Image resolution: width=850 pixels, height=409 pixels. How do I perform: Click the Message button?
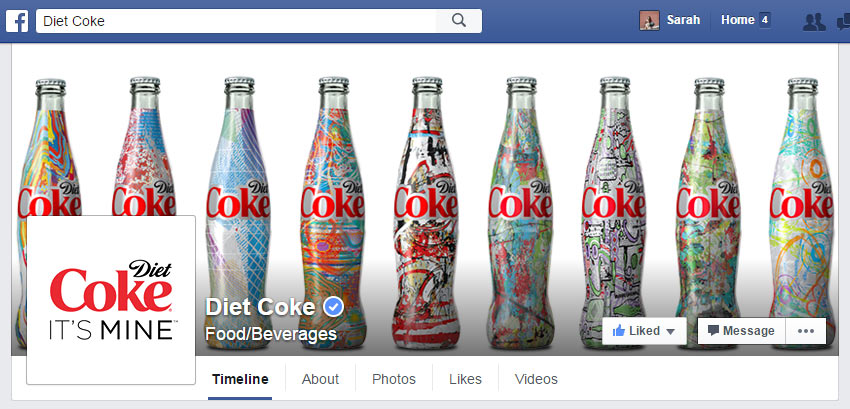pos(741,331)
